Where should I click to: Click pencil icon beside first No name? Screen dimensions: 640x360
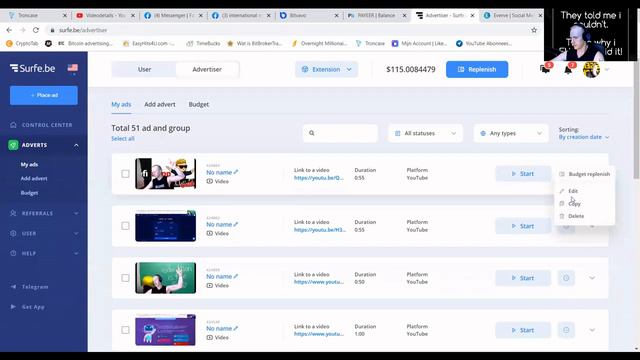click(x=236, y=172)
